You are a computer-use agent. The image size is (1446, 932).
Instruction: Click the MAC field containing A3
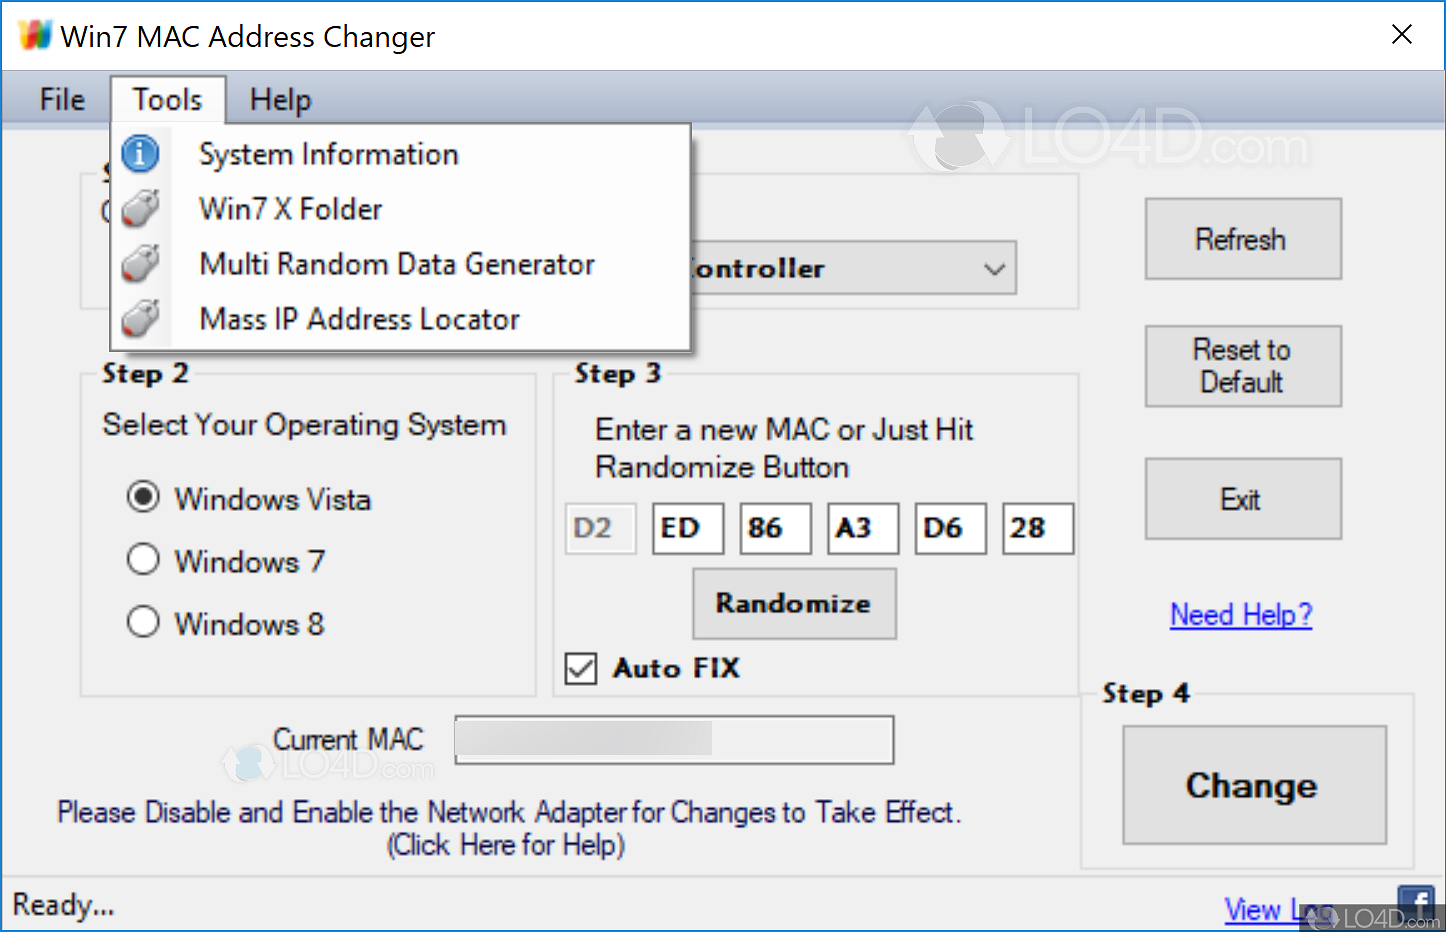[x=863, y=528]
